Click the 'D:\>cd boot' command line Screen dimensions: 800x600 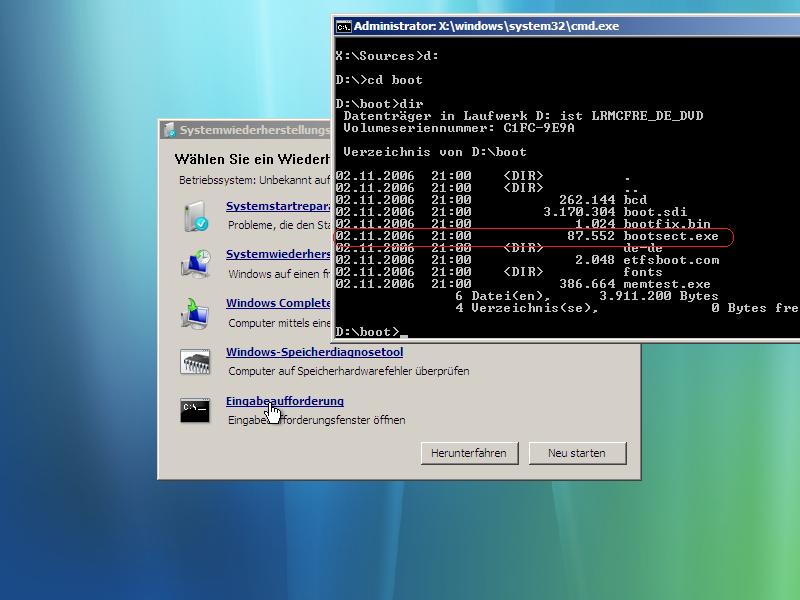click(x=379, y=80)
